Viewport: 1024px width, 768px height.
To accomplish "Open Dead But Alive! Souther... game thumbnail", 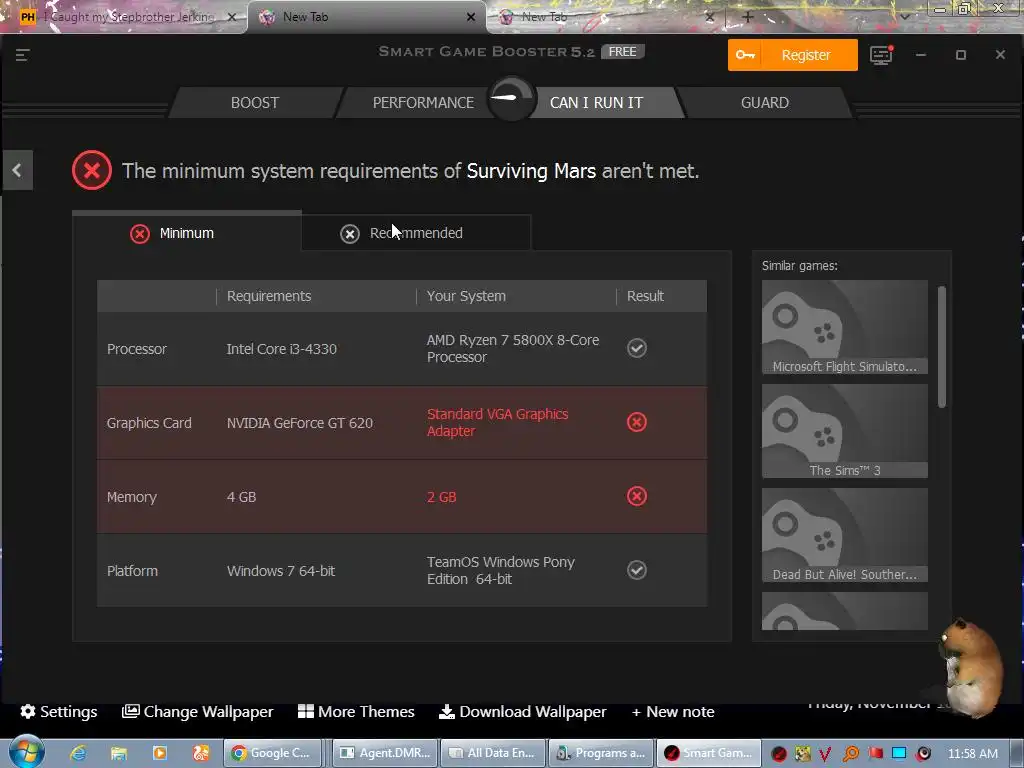I will 844,535.
